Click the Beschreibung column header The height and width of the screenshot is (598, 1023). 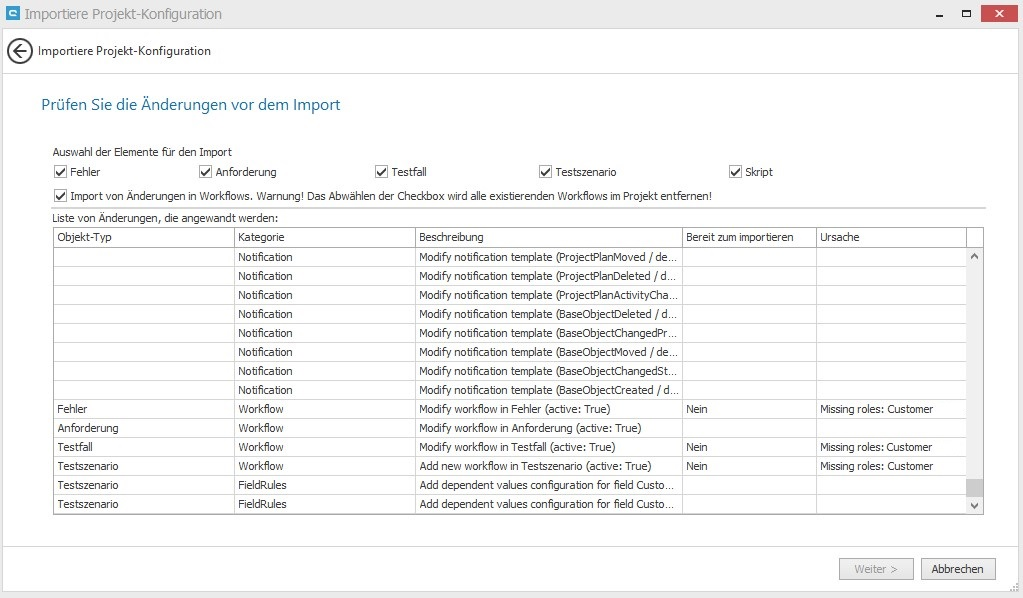coord(548,237)
